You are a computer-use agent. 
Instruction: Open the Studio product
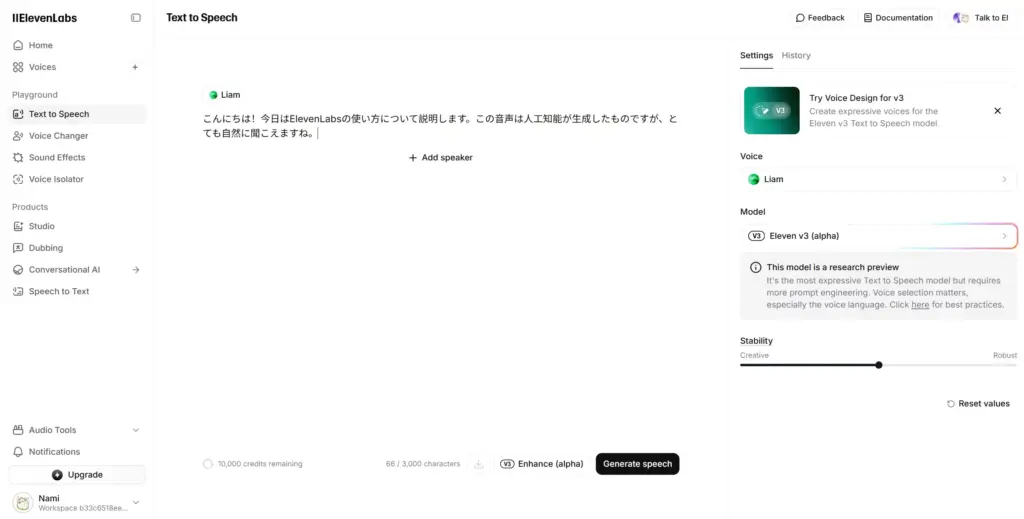77,226
